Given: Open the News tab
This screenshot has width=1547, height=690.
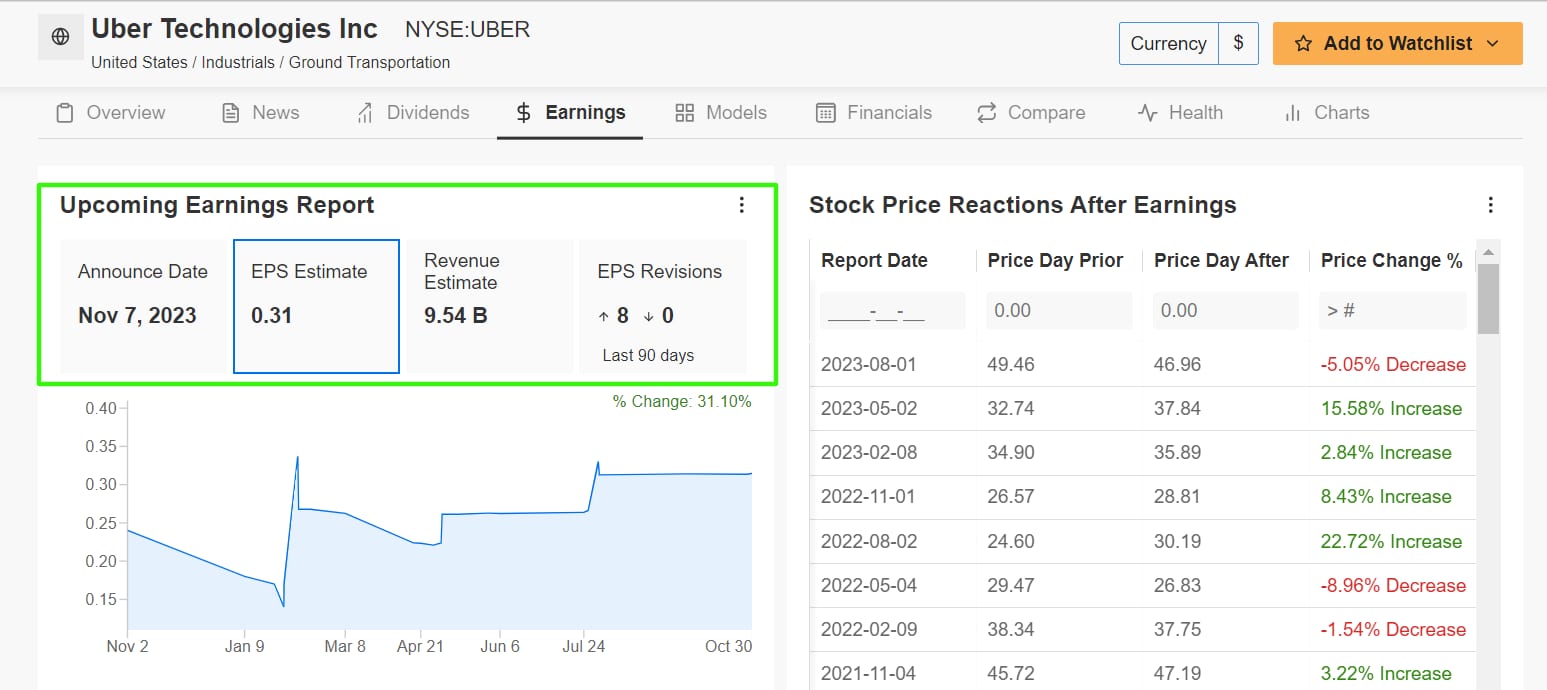Looking at the screenshot, I should 260,113.
